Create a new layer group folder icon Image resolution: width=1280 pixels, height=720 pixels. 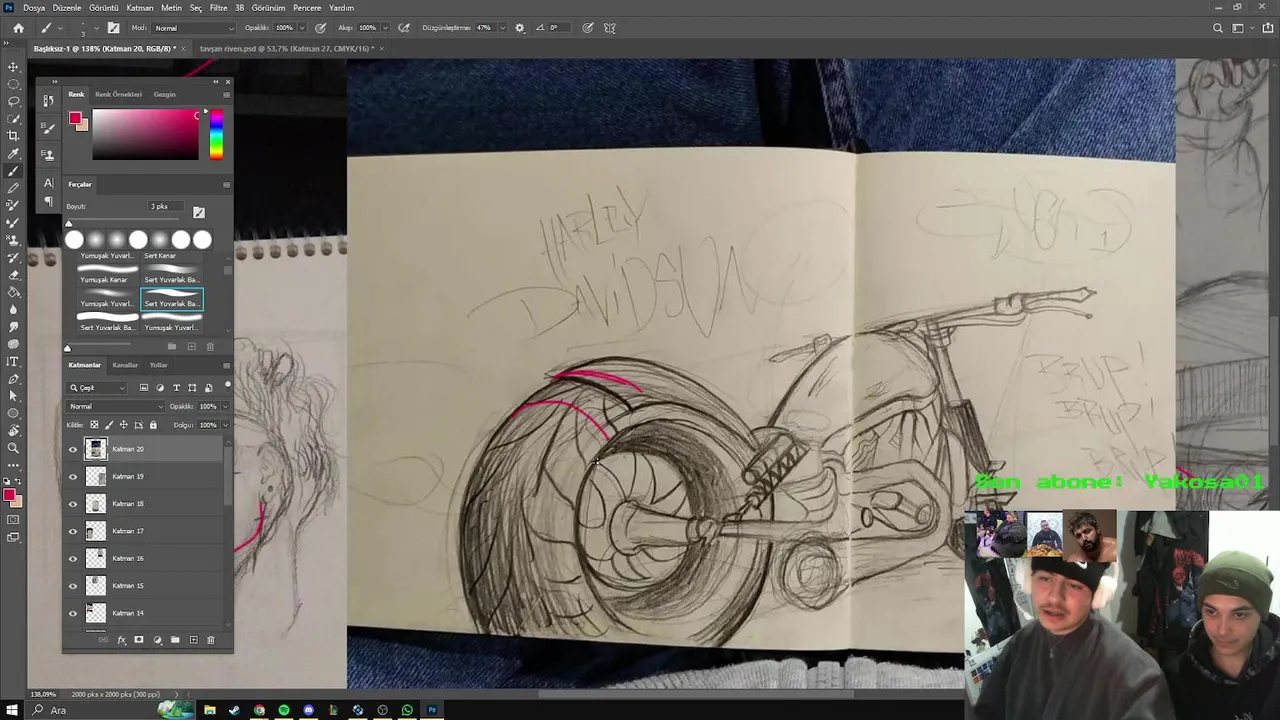(175, 640)
